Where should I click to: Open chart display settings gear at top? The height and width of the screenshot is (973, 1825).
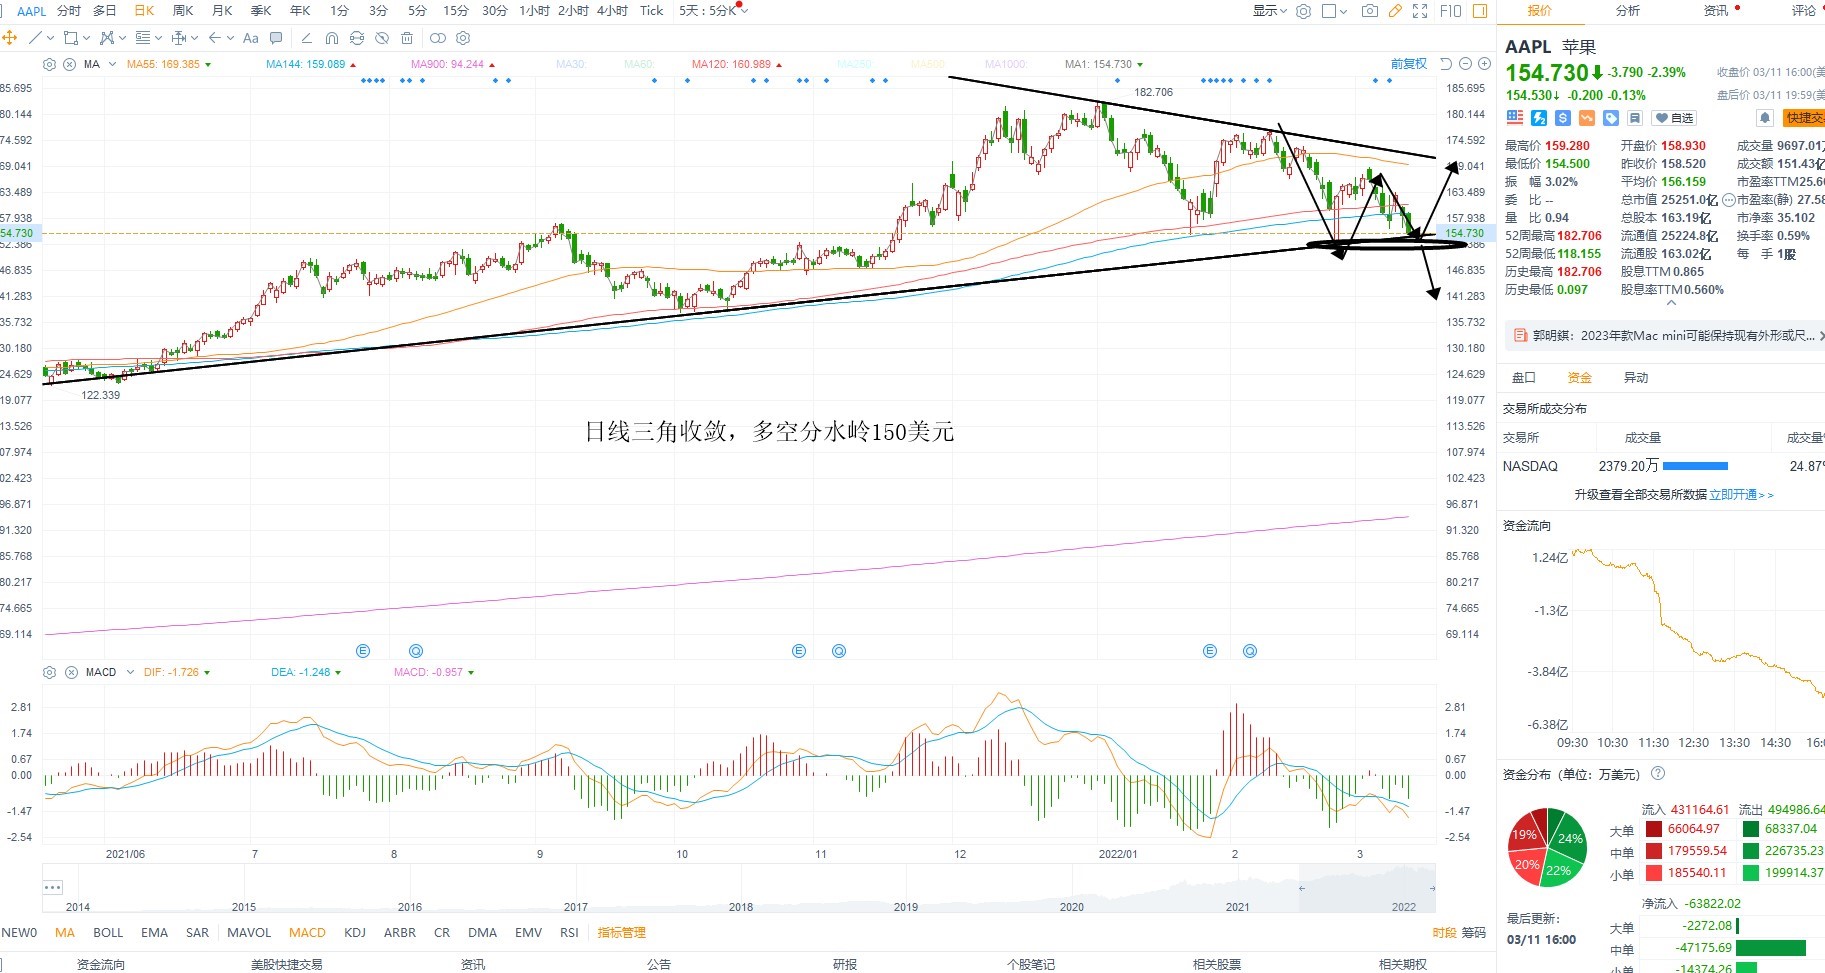point(1303,11)
